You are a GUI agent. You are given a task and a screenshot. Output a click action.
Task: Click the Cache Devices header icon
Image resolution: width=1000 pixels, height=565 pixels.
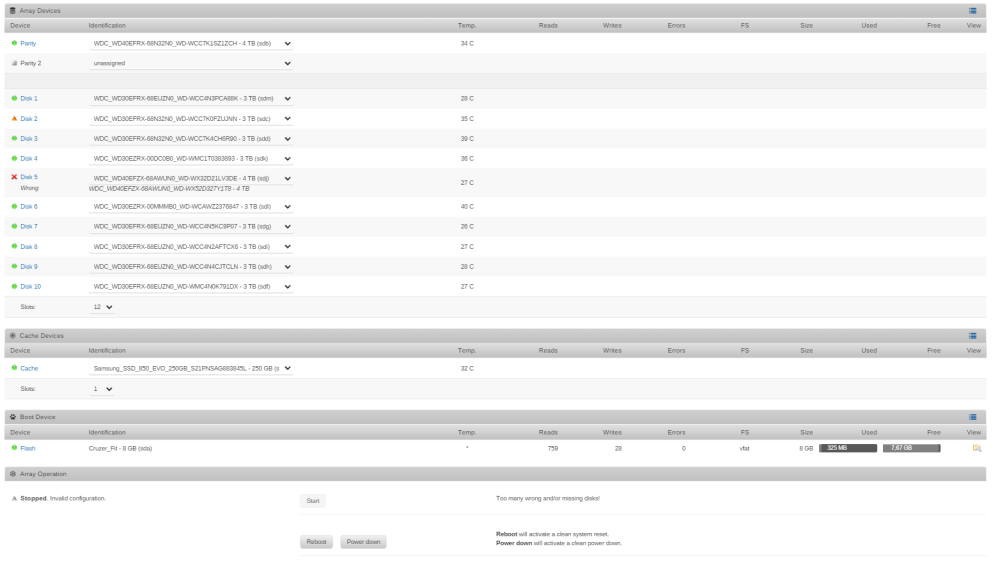pyautogui.click(x=12, y=335)
